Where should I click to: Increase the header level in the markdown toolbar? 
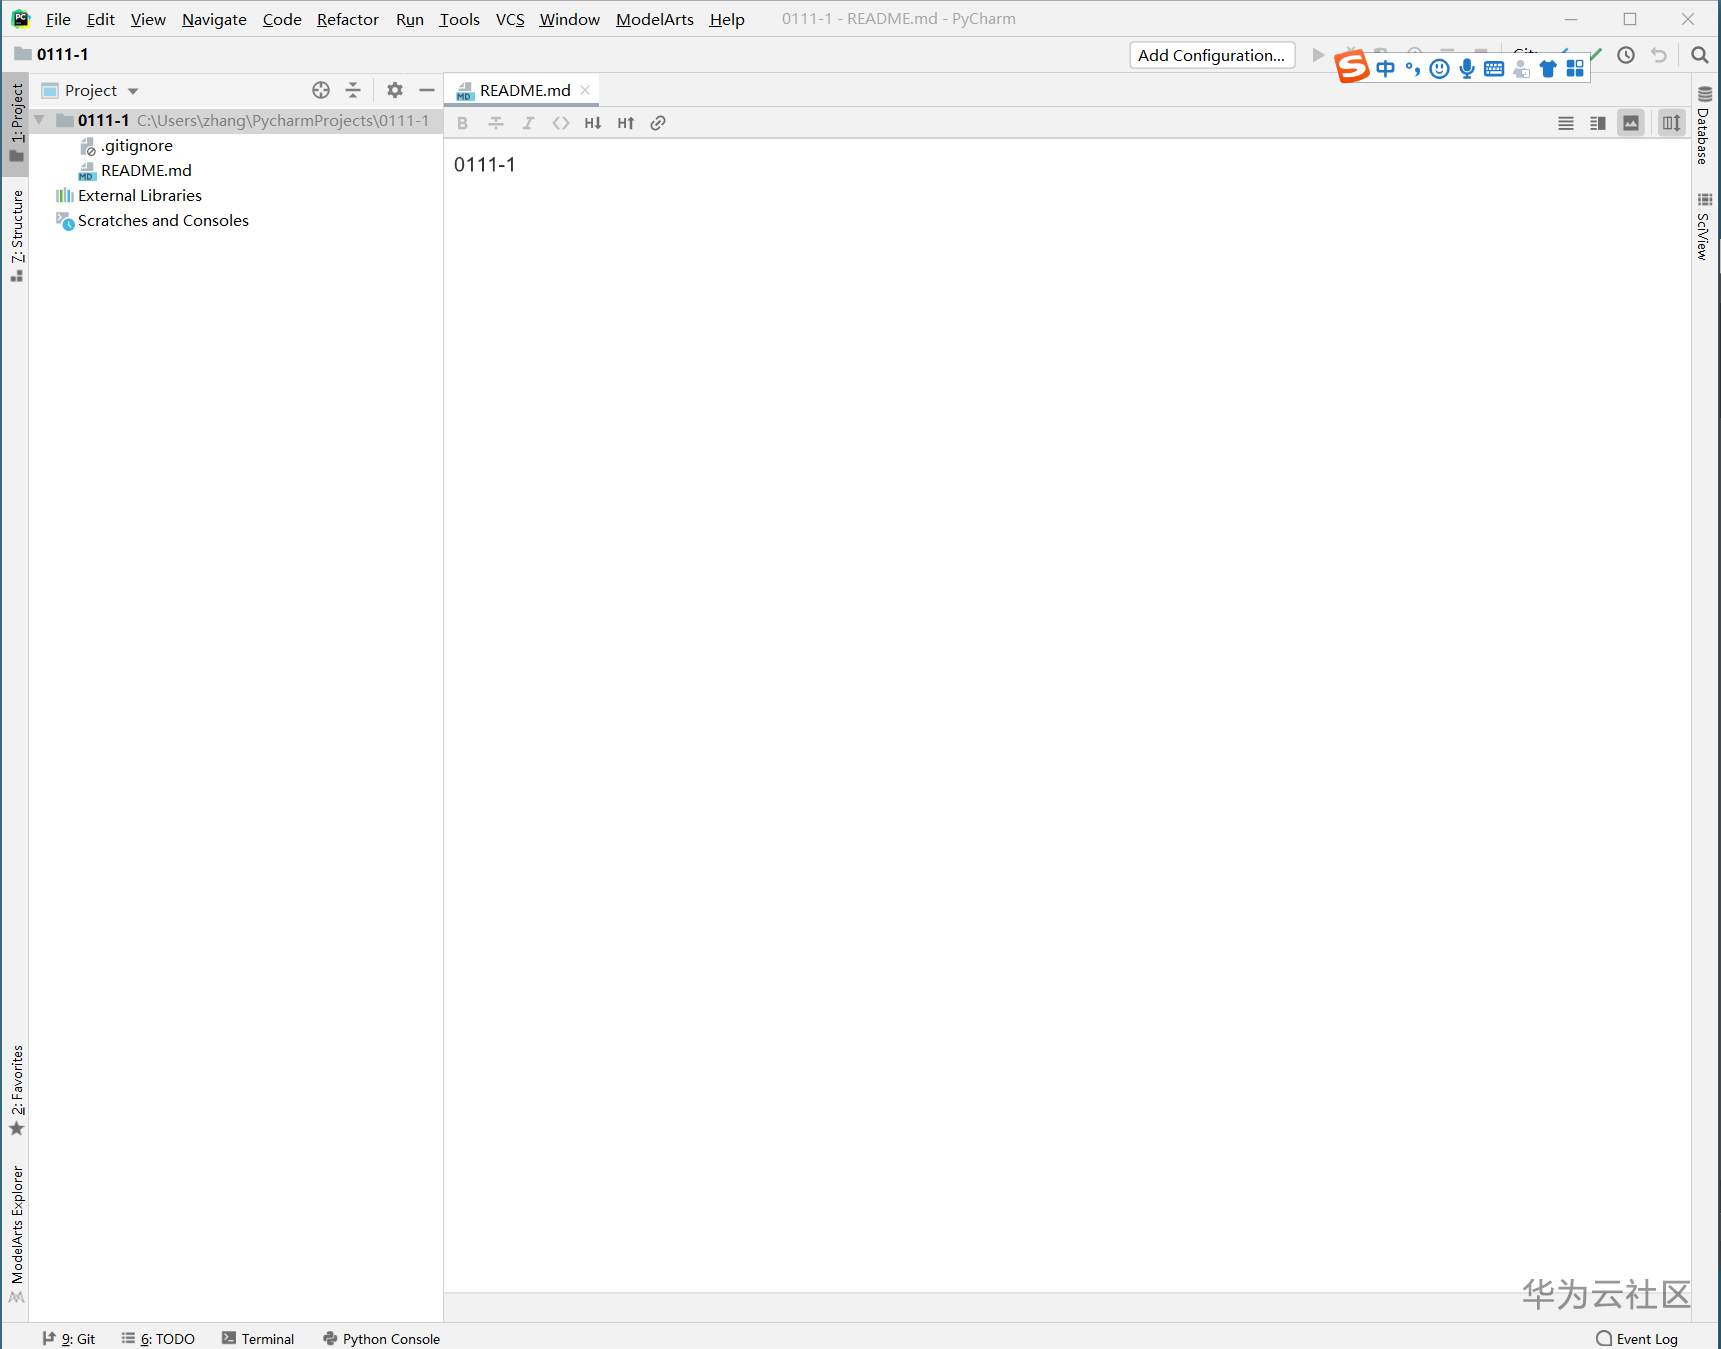click(x=626, y=123)
